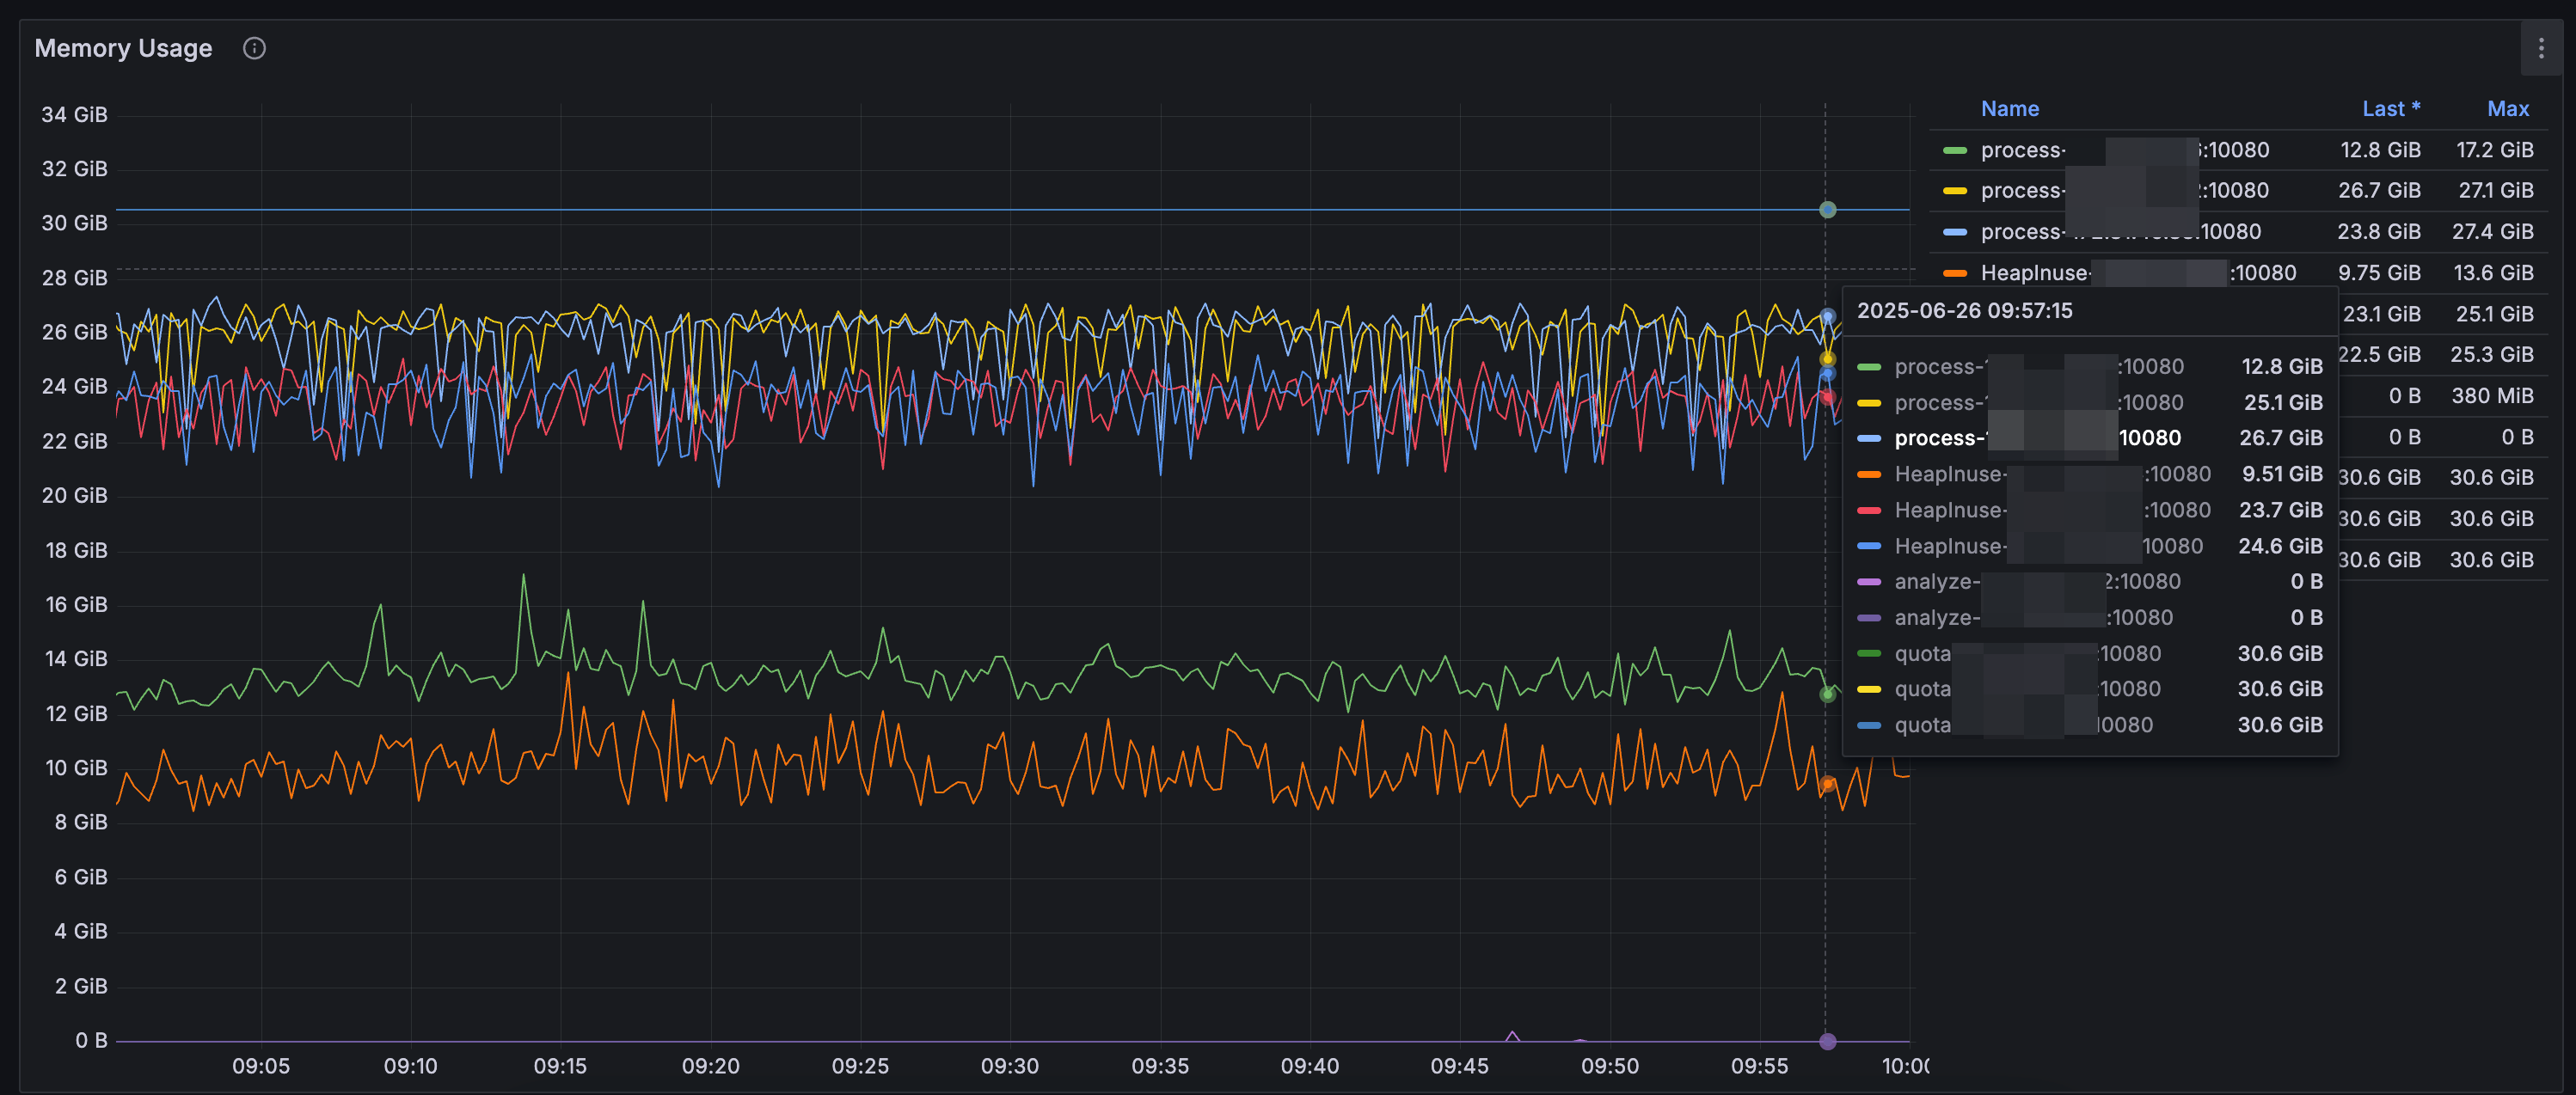Image resolution: width=2576 pixels, height=1095 pixels.
Task: Click purple hover point at 0 B
Action: pyautogui.click(x=1827, y=1041)
